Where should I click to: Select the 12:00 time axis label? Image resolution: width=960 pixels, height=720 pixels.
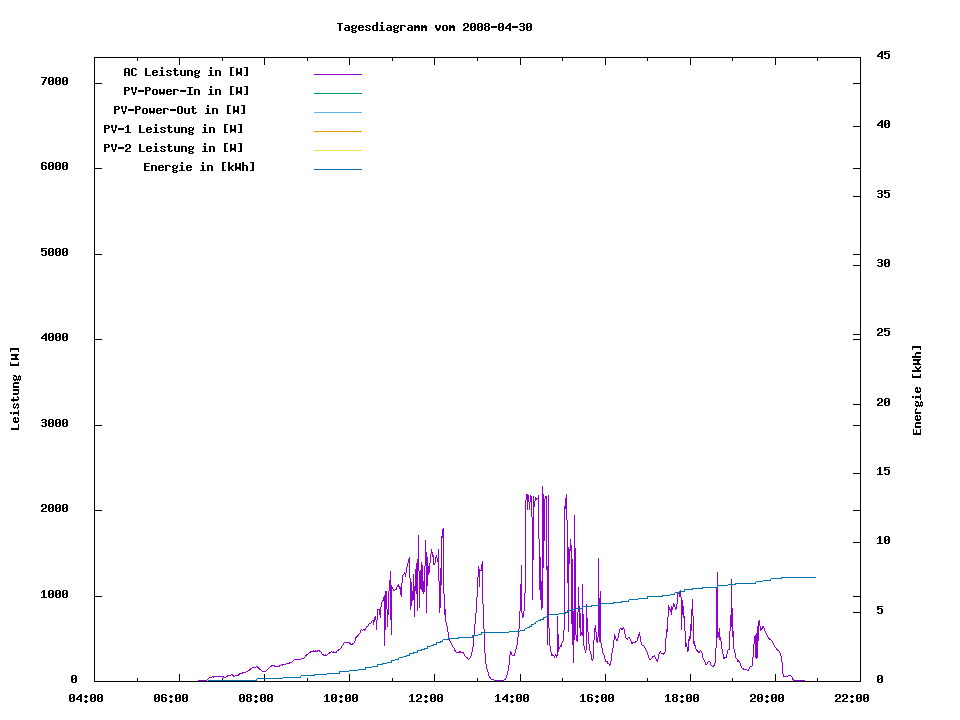(427, 698)
